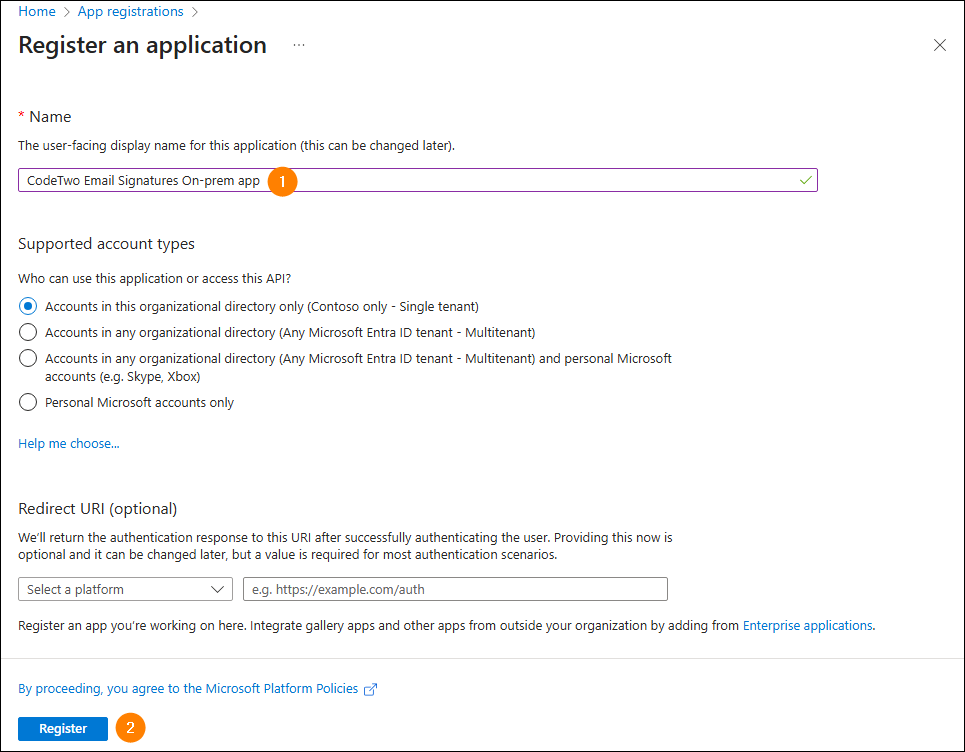965x752 pixels.
Task: Select the single tenant Contoso only option
Action: pyautogui.click(x=28, y=306)
